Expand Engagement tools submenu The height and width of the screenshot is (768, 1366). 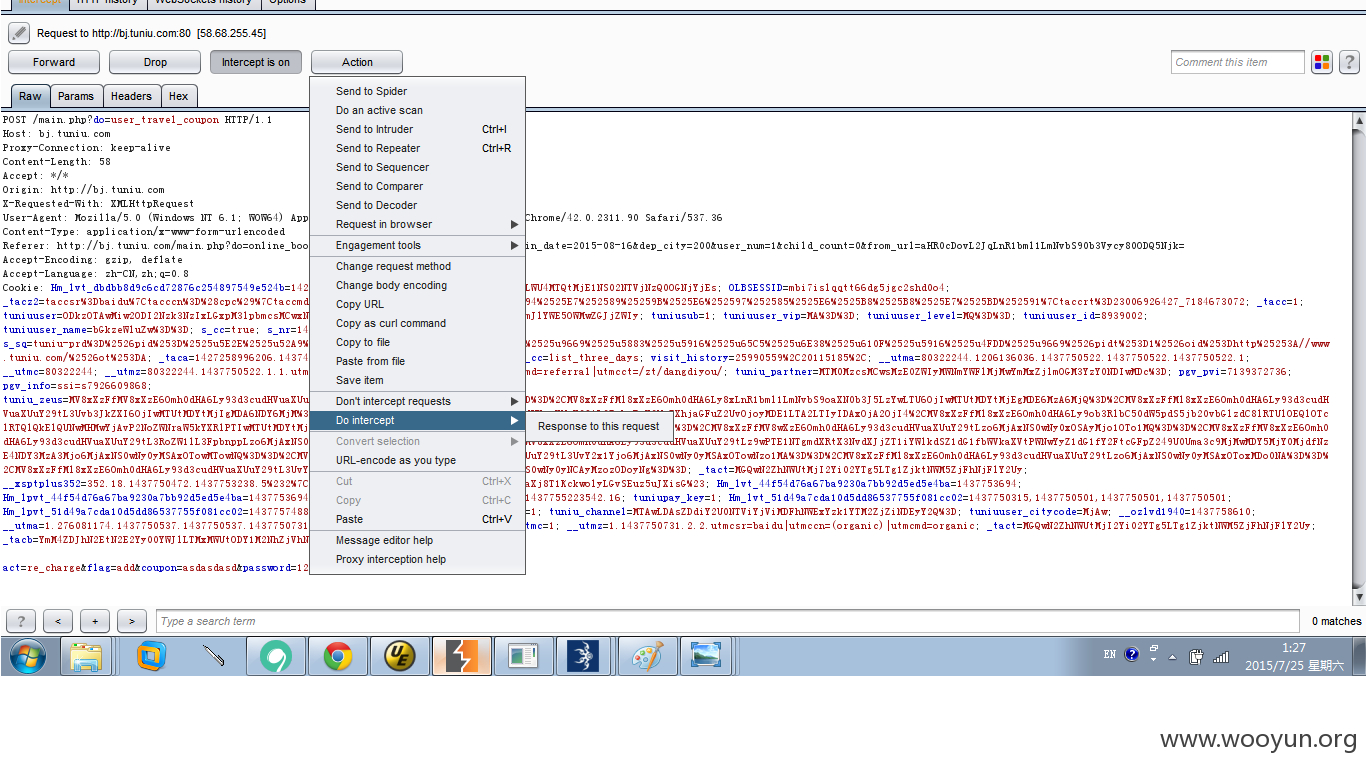point(417,245)
